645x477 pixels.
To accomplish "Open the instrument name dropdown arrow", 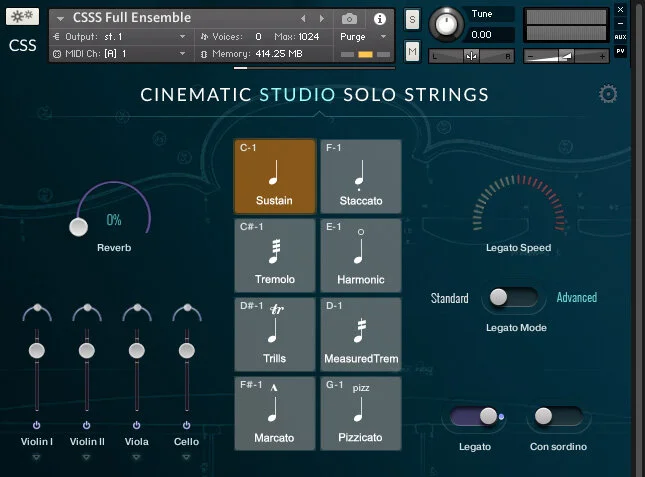I will click(x=60, y=19).
